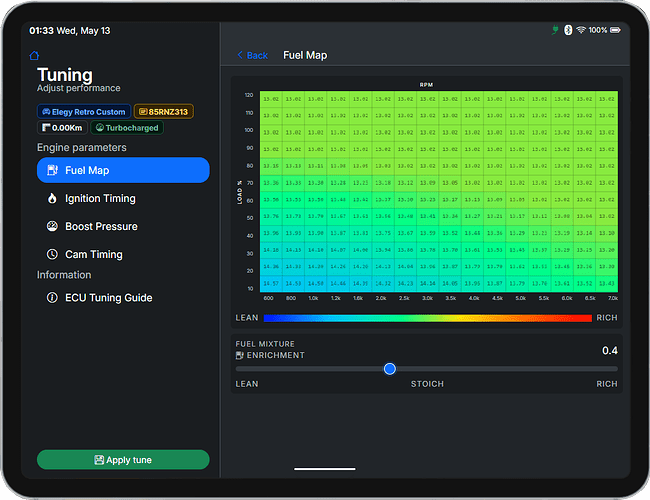Click the odometer icon beside 0.00Km
Screen dimensions: 650x500
click(46, 128)
